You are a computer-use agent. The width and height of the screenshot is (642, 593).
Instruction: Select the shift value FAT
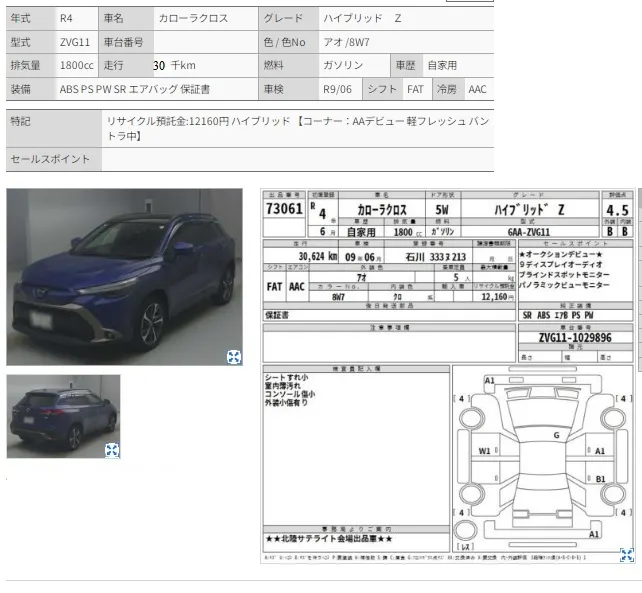[415, 89]
